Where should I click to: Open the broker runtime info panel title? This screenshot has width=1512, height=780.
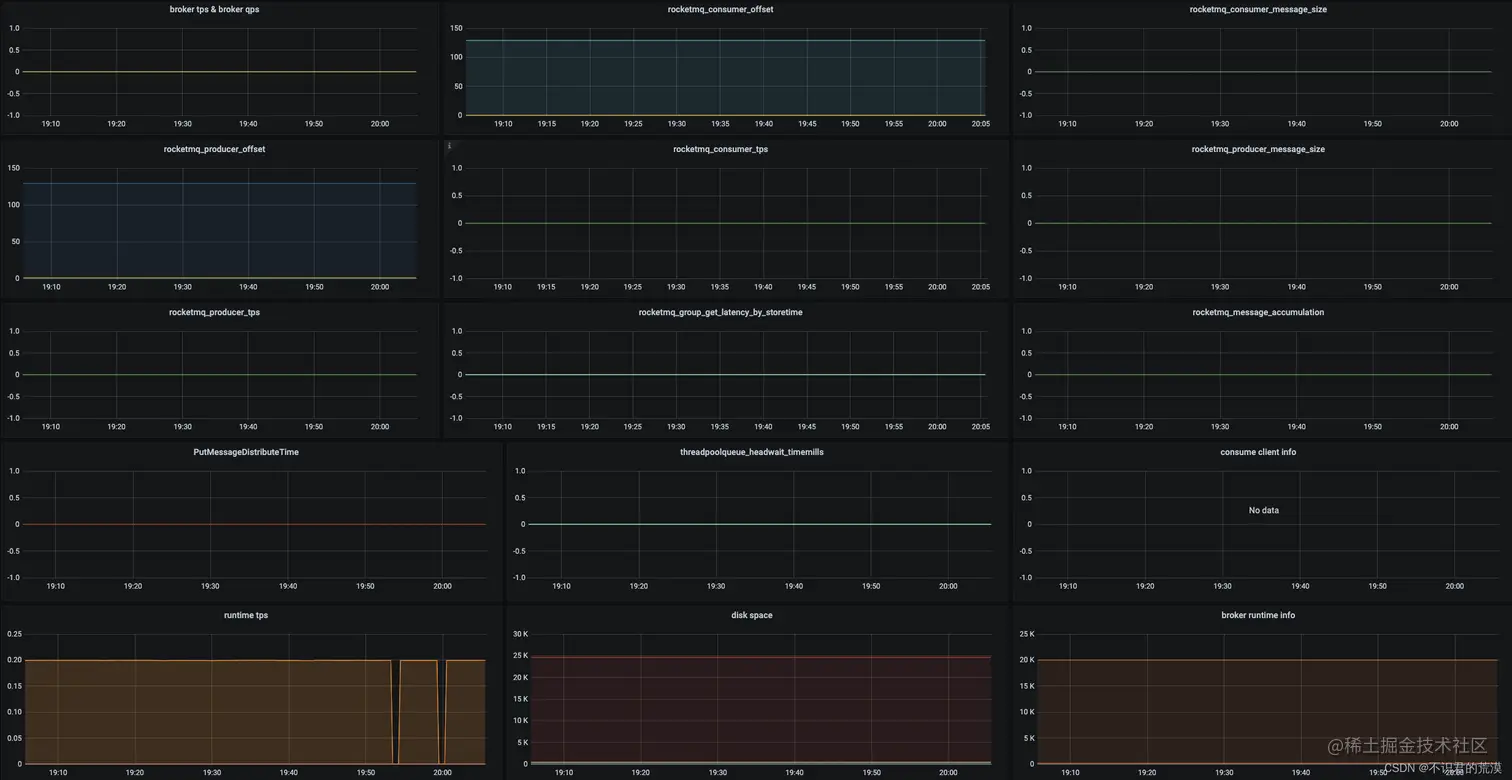1258,615
